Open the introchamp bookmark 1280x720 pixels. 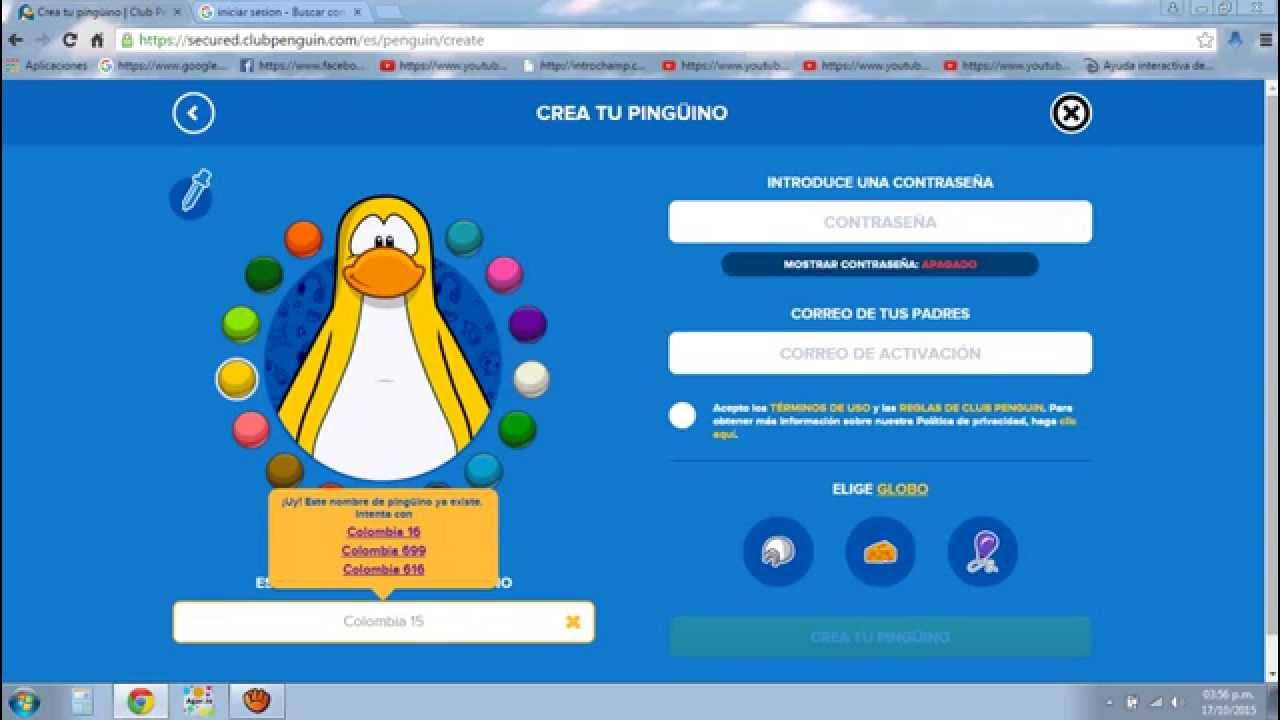[585, 66]
